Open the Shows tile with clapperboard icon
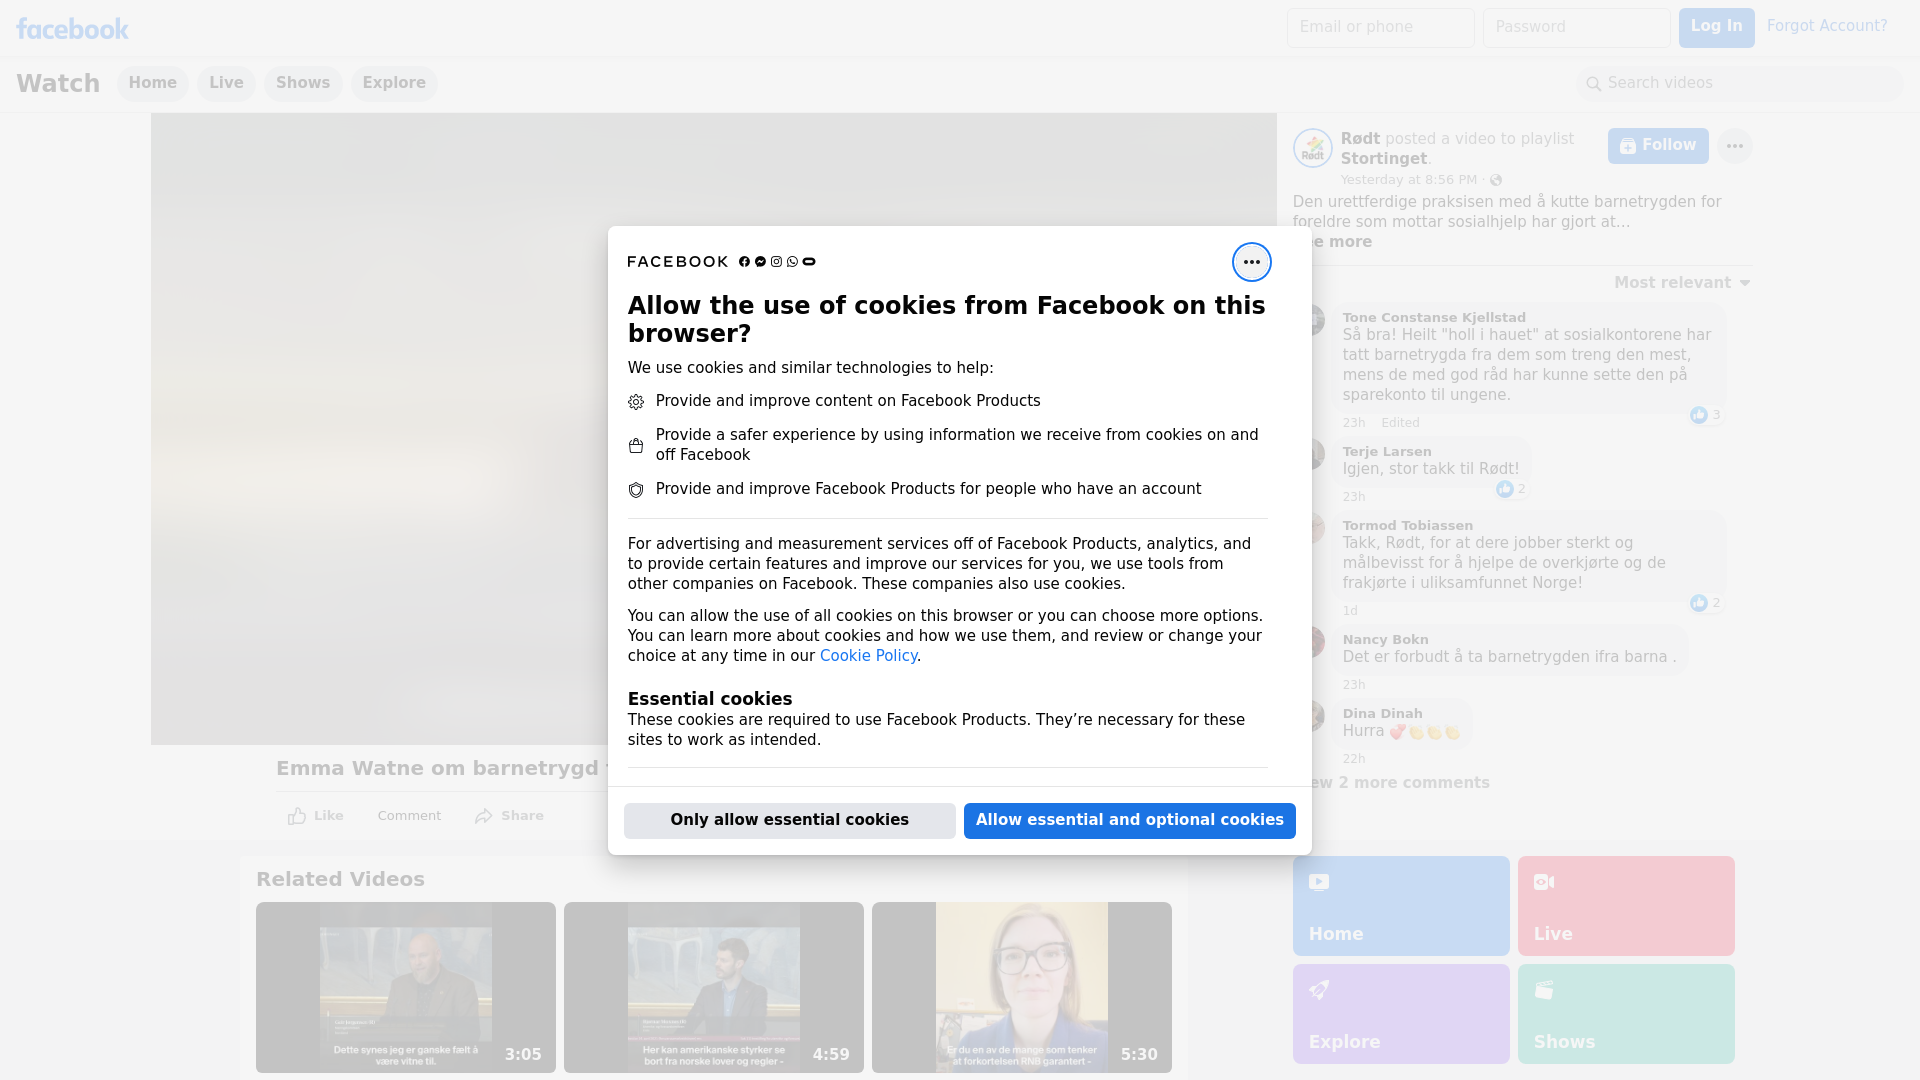1920x1080 pixels. pos(1625,1013)
